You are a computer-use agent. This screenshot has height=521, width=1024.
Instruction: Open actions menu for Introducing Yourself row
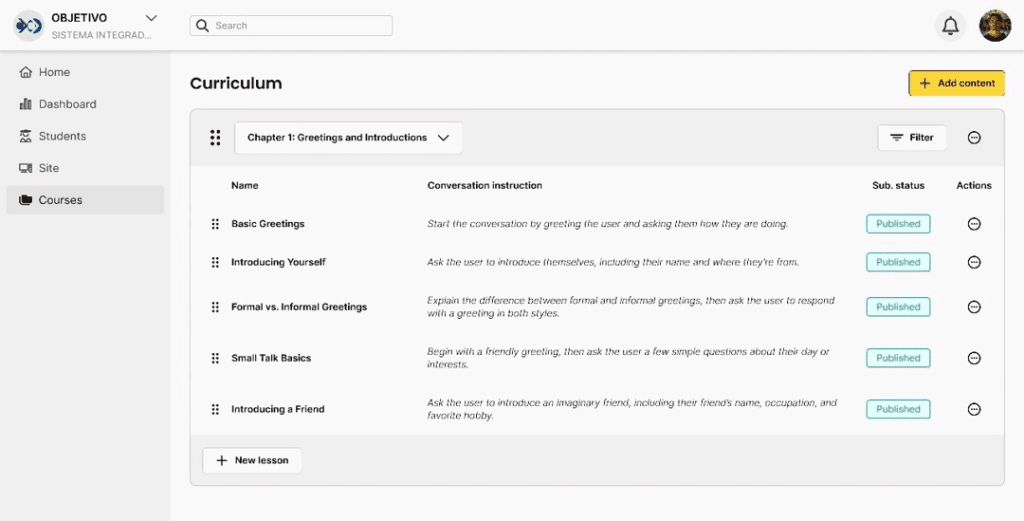coord(974,262)
